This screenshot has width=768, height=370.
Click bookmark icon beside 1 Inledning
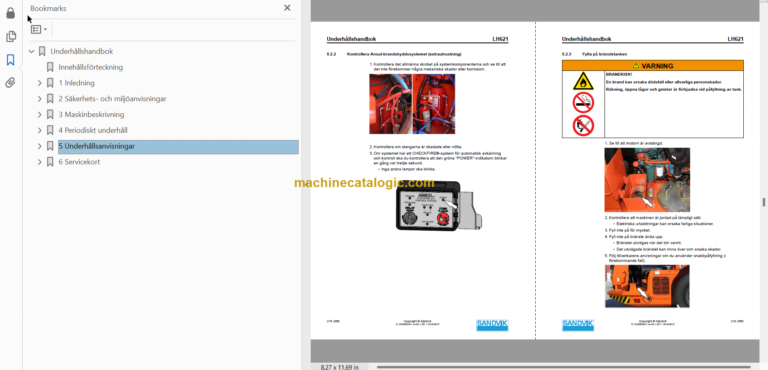pos(50,83)
